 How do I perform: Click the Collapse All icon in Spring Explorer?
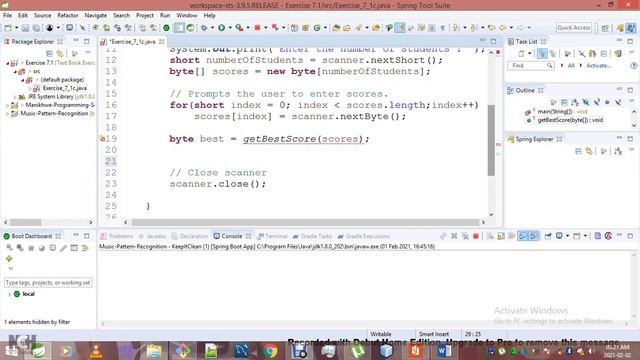(578, 151)
